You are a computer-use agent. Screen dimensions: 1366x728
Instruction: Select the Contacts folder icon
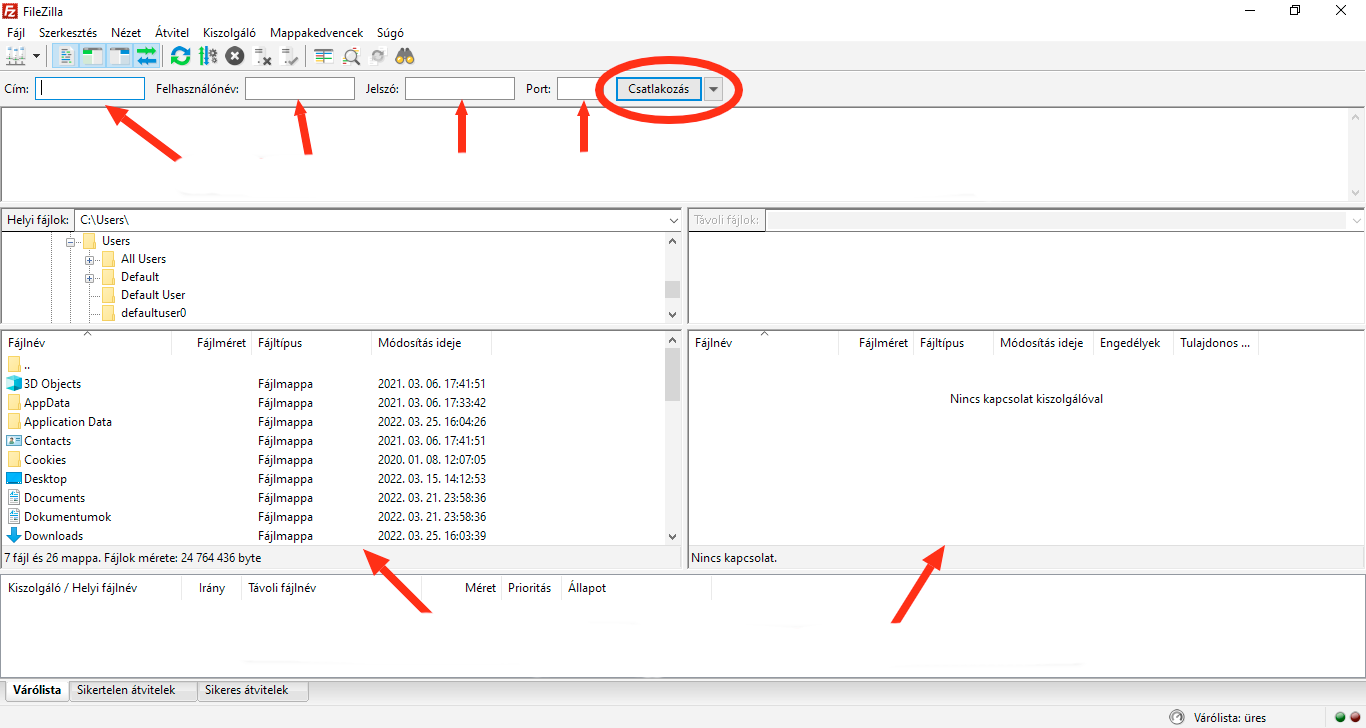pyautogui.click(x=14, y=441)
